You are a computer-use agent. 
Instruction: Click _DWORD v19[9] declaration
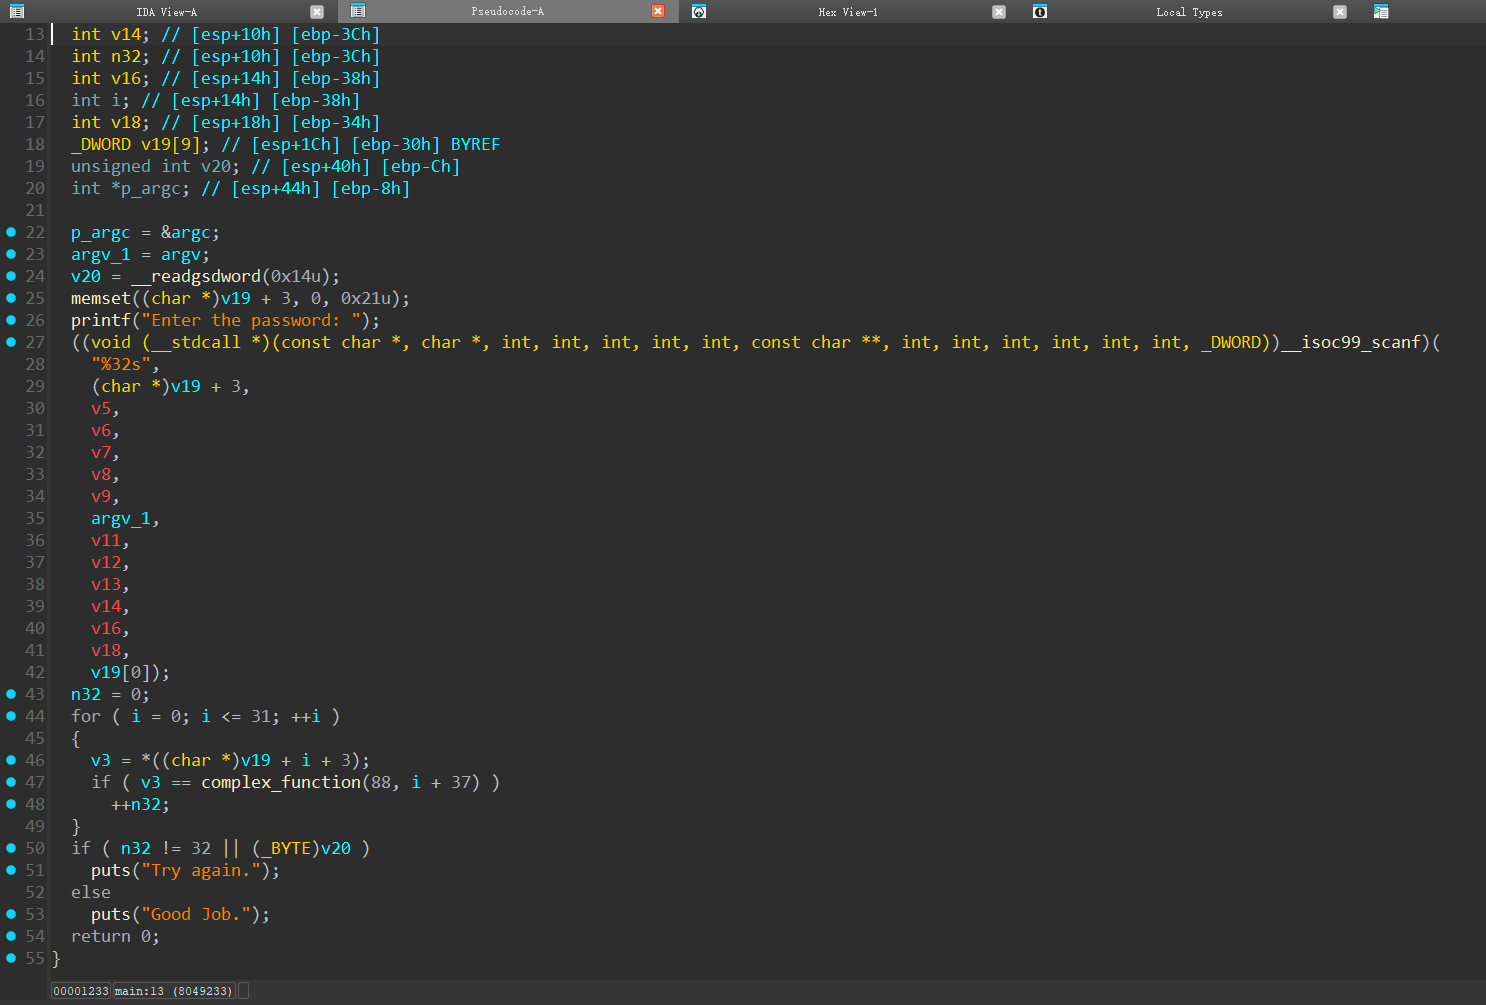[140, 144]
